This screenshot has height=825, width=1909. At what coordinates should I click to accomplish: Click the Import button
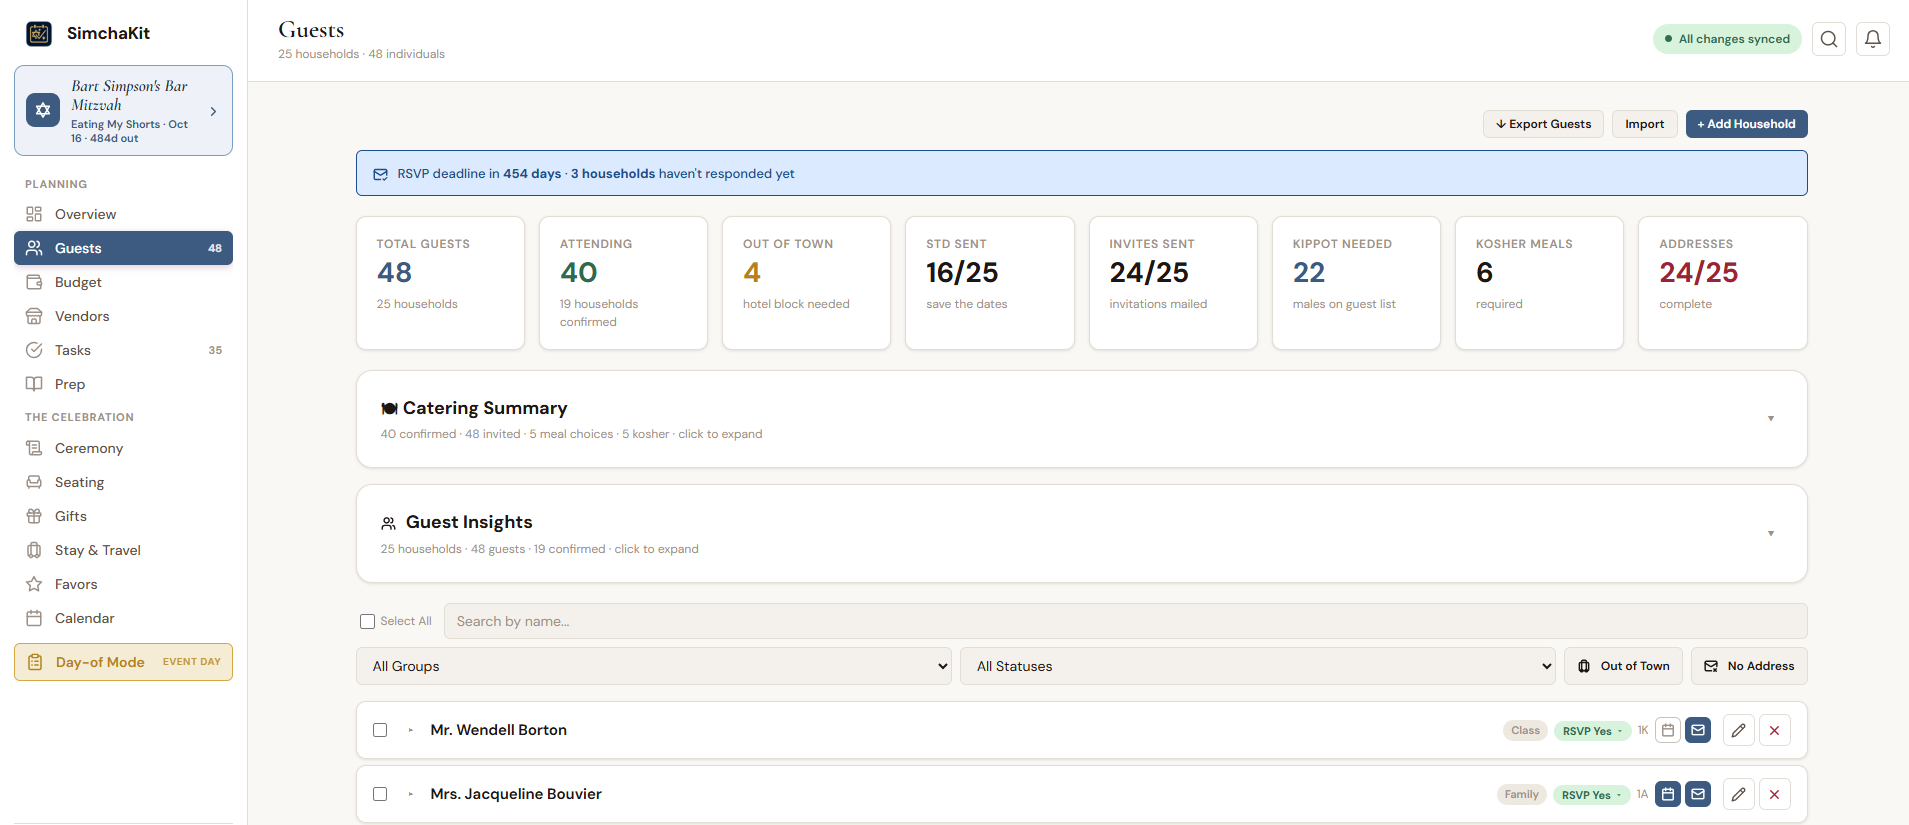1644,124
